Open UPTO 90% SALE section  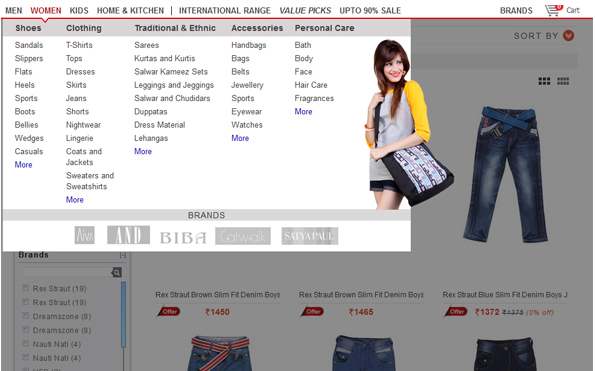click(x=370, y=11)
